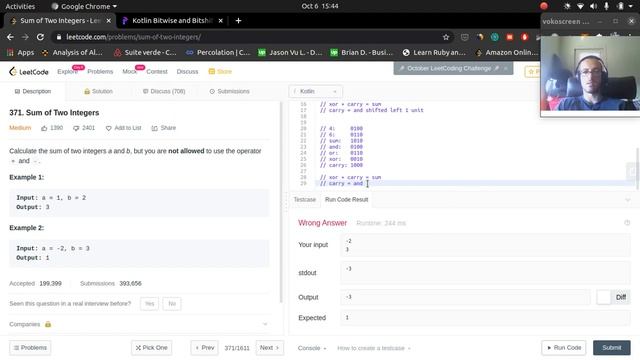640x360 pixels.
Task: Click the Add to List heart icon
Action: [x=108, y=128]
